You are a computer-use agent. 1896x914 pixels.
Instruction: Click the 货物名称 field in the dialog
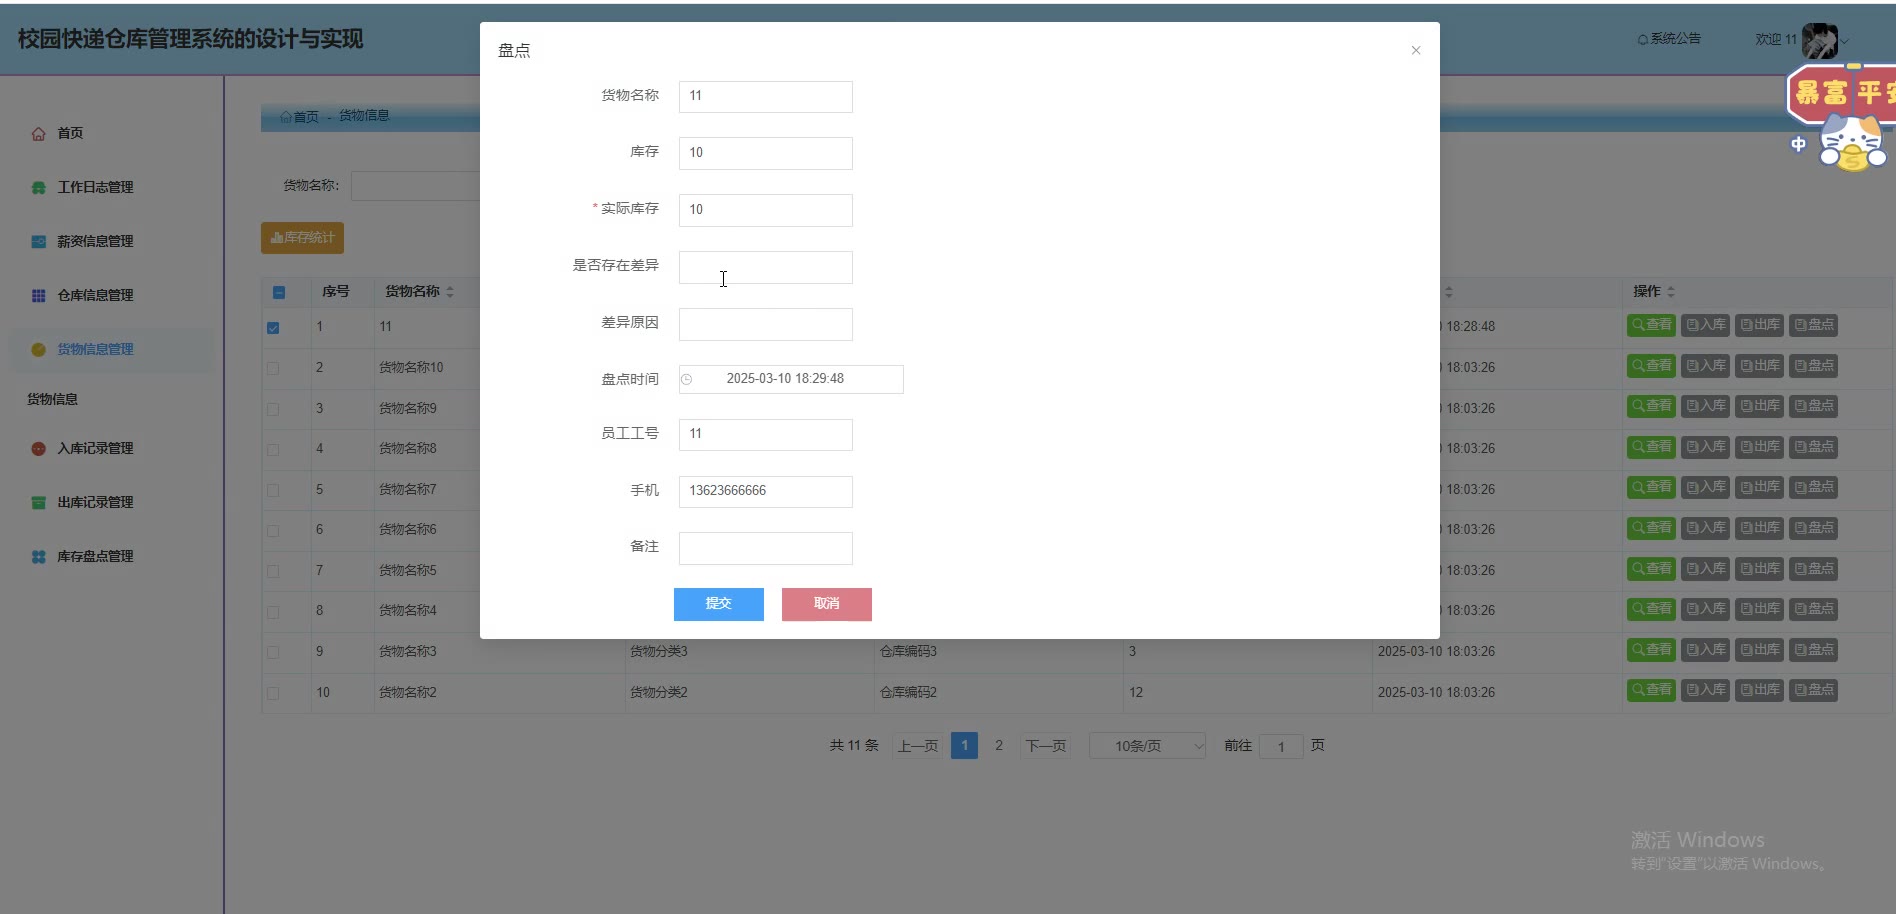pos(766,97)
